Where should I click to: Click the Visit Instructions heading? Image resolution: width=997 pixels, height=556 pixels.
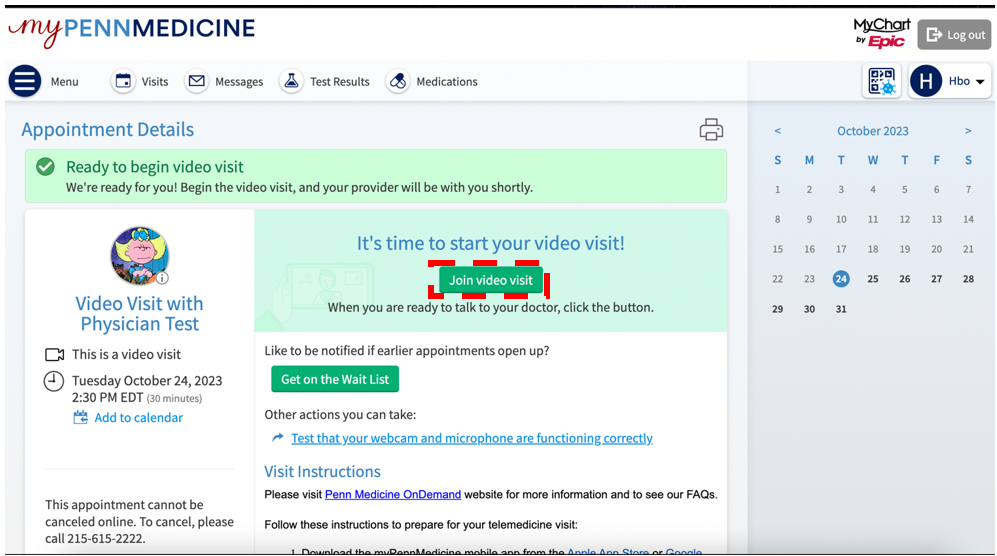pos(322,471)
